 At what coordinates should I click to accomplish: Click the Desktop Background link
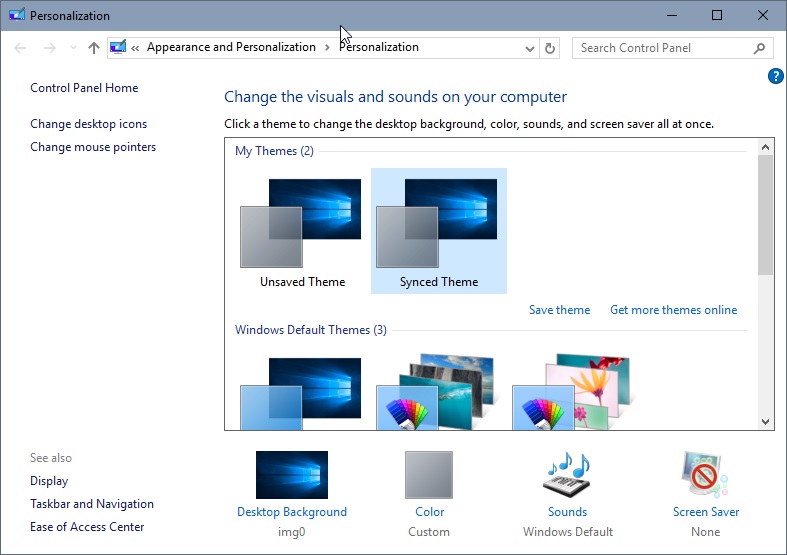(292, 512)
